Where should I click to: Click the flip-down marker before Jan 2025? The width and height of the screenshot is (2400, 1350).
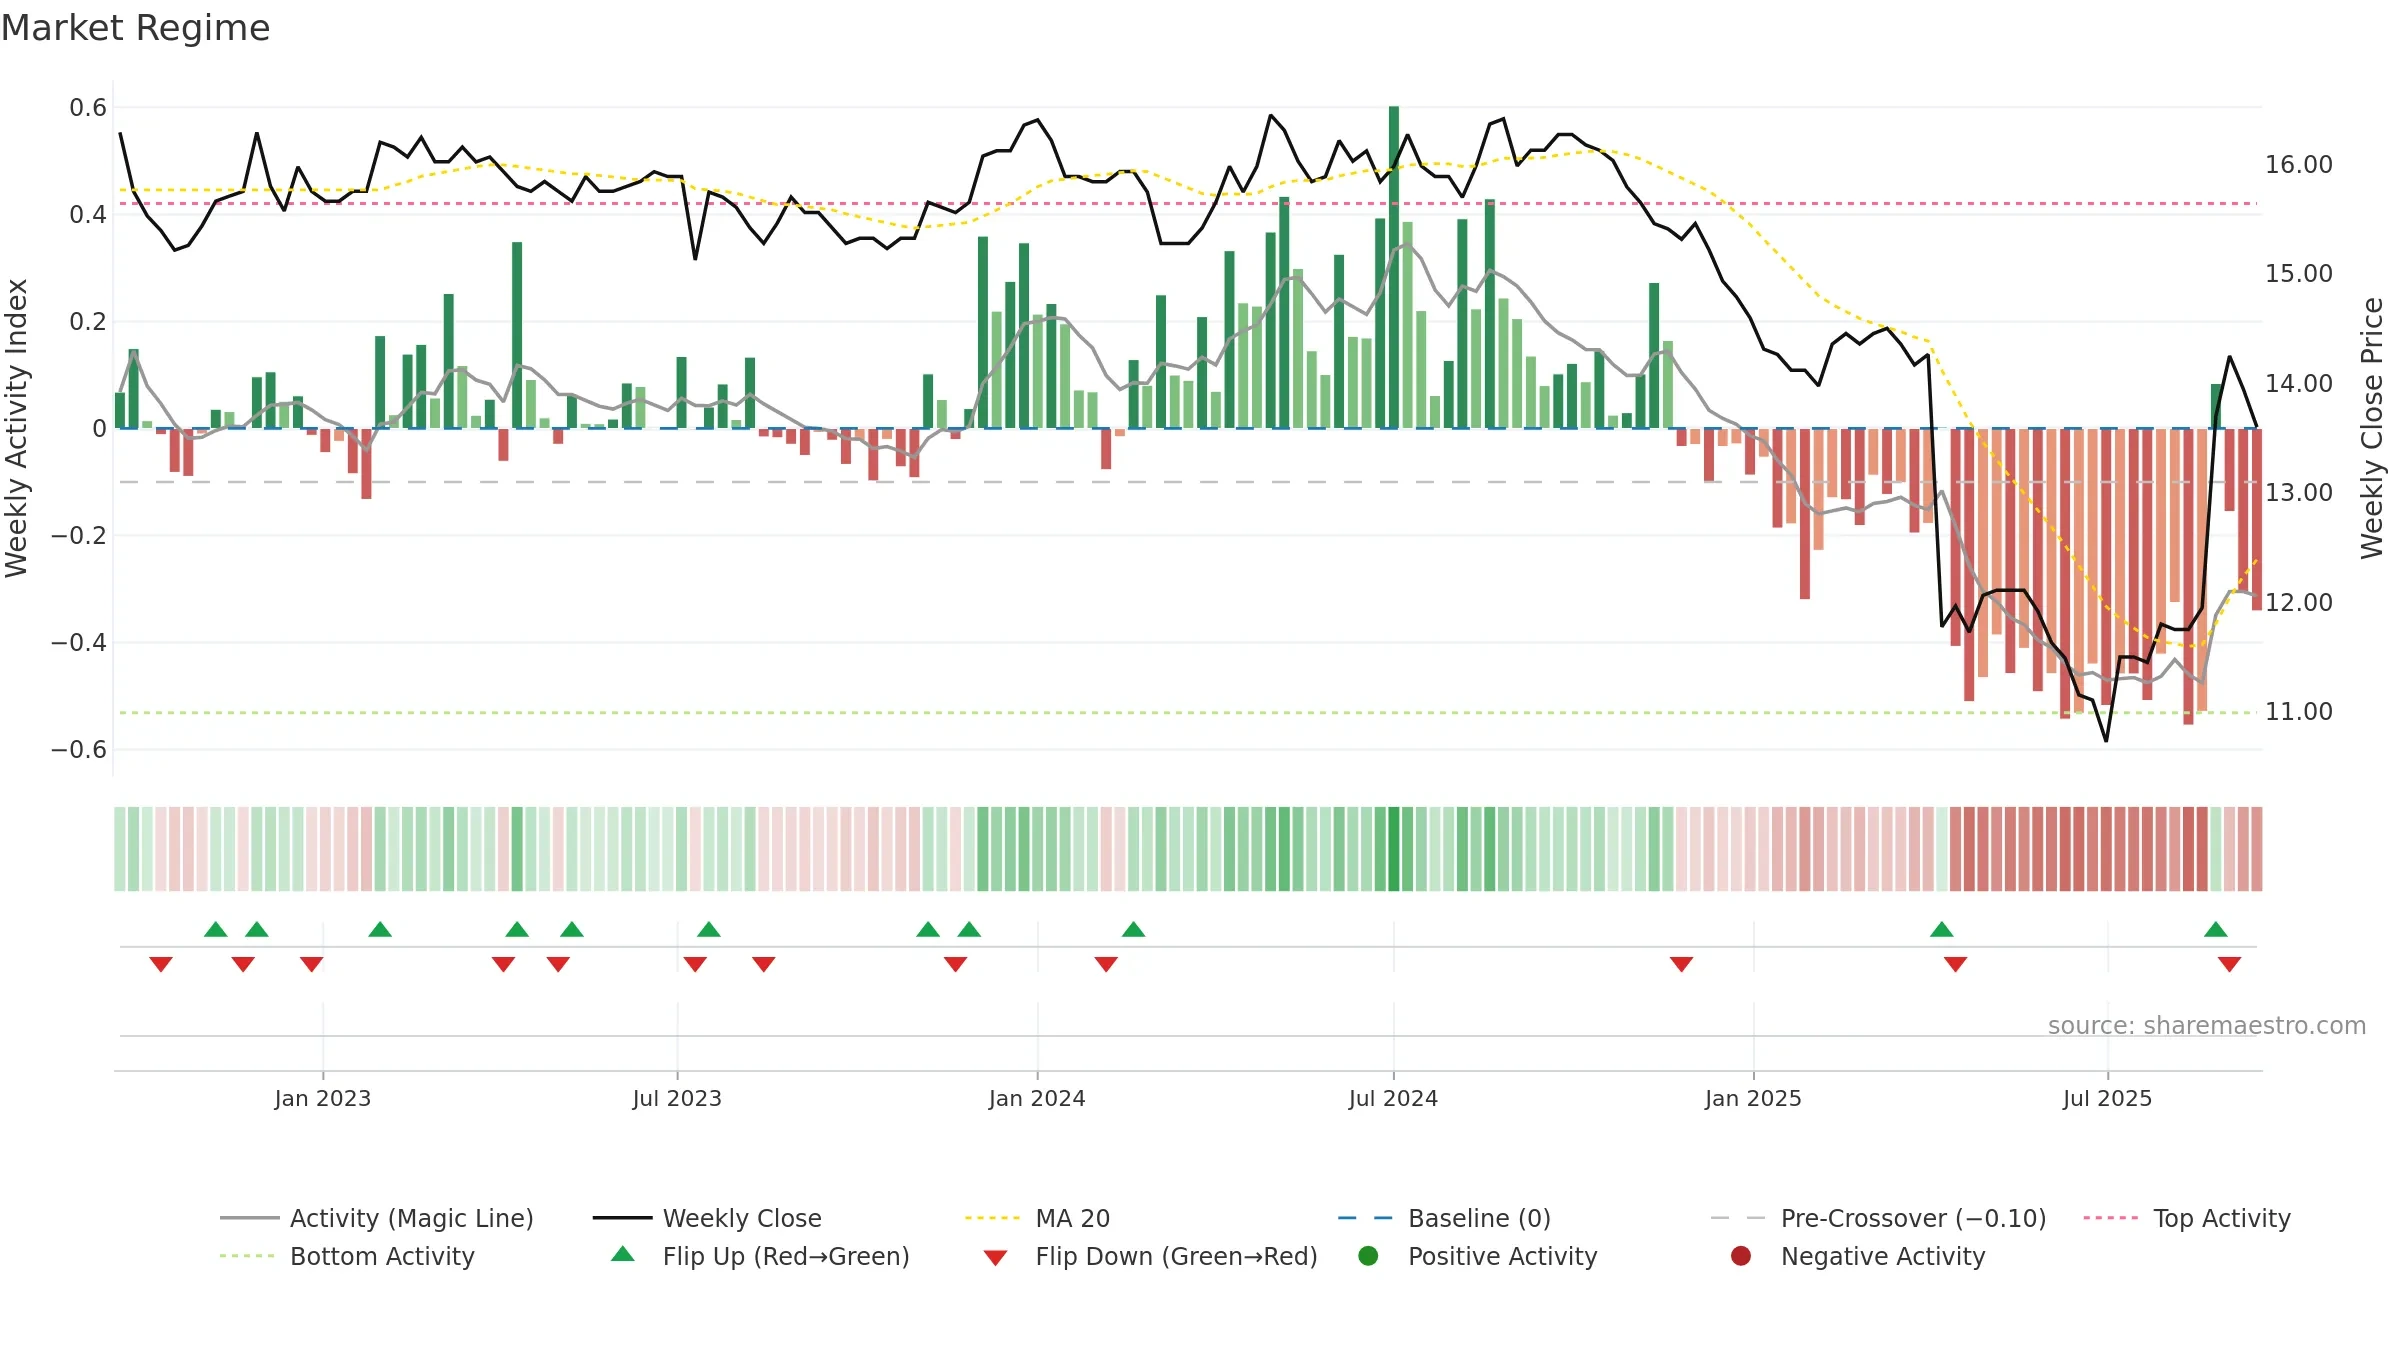click(x=1681, y=964)
